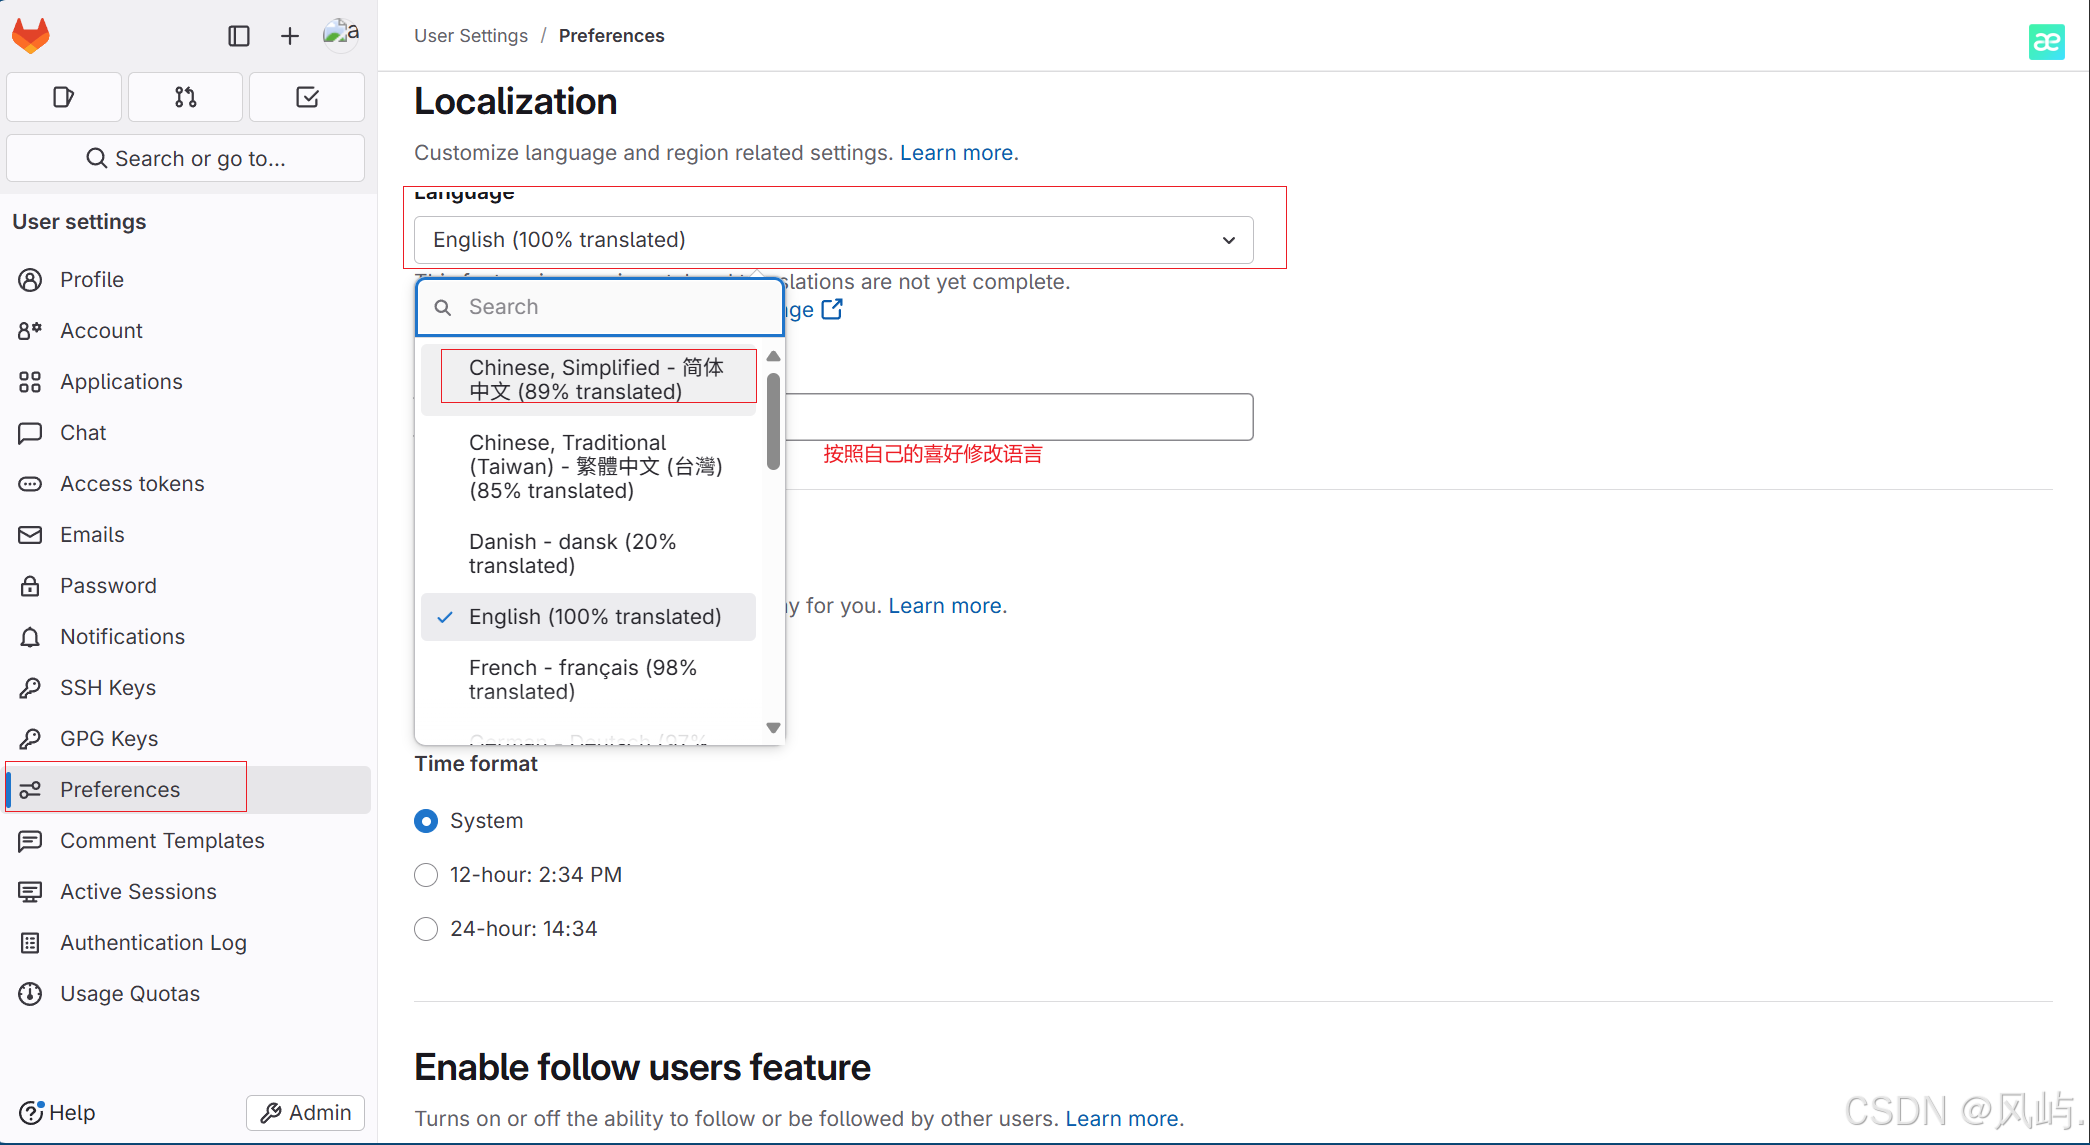The height and width of the screenshot is (1145, 2090).
Task: Open the To-Do list icon button
Action: 307,97
